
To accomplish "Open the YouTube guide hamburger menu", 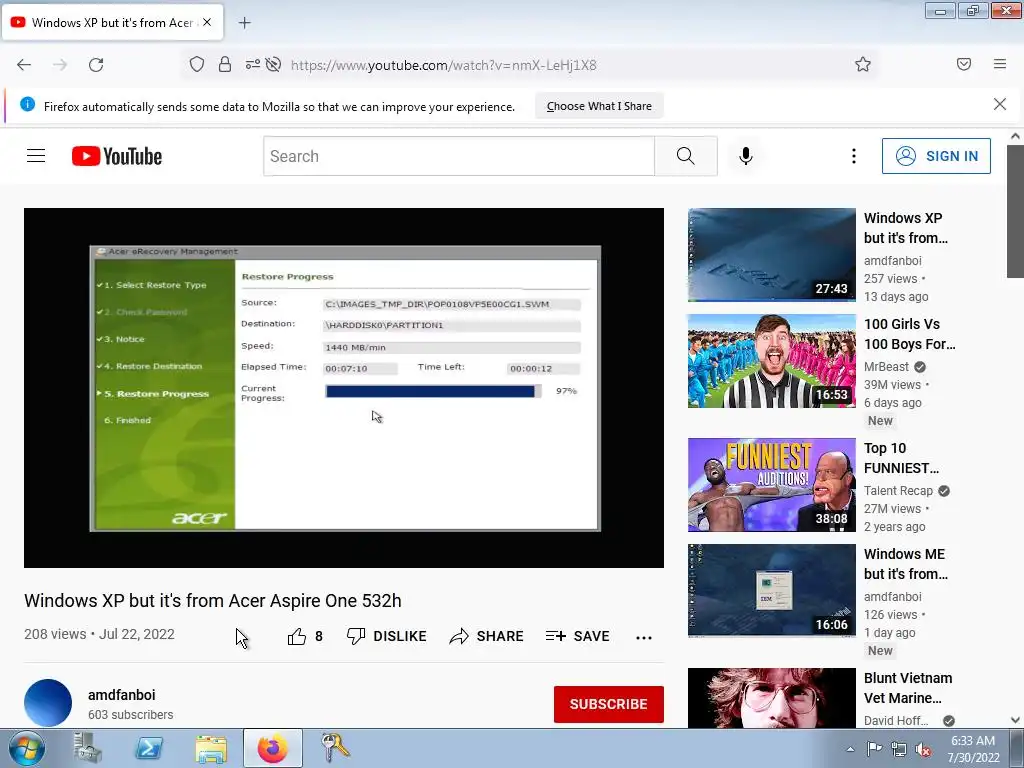I will coord(36,156).
